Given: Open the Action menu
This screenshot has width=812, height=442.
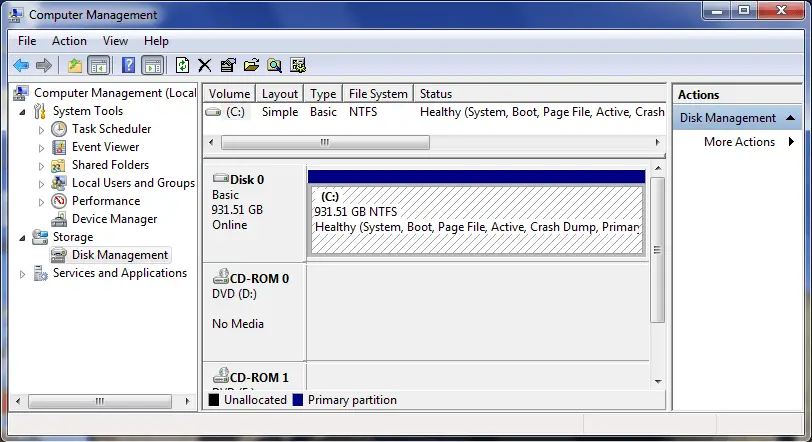Looking at the screenshot, I should point(69,41).
